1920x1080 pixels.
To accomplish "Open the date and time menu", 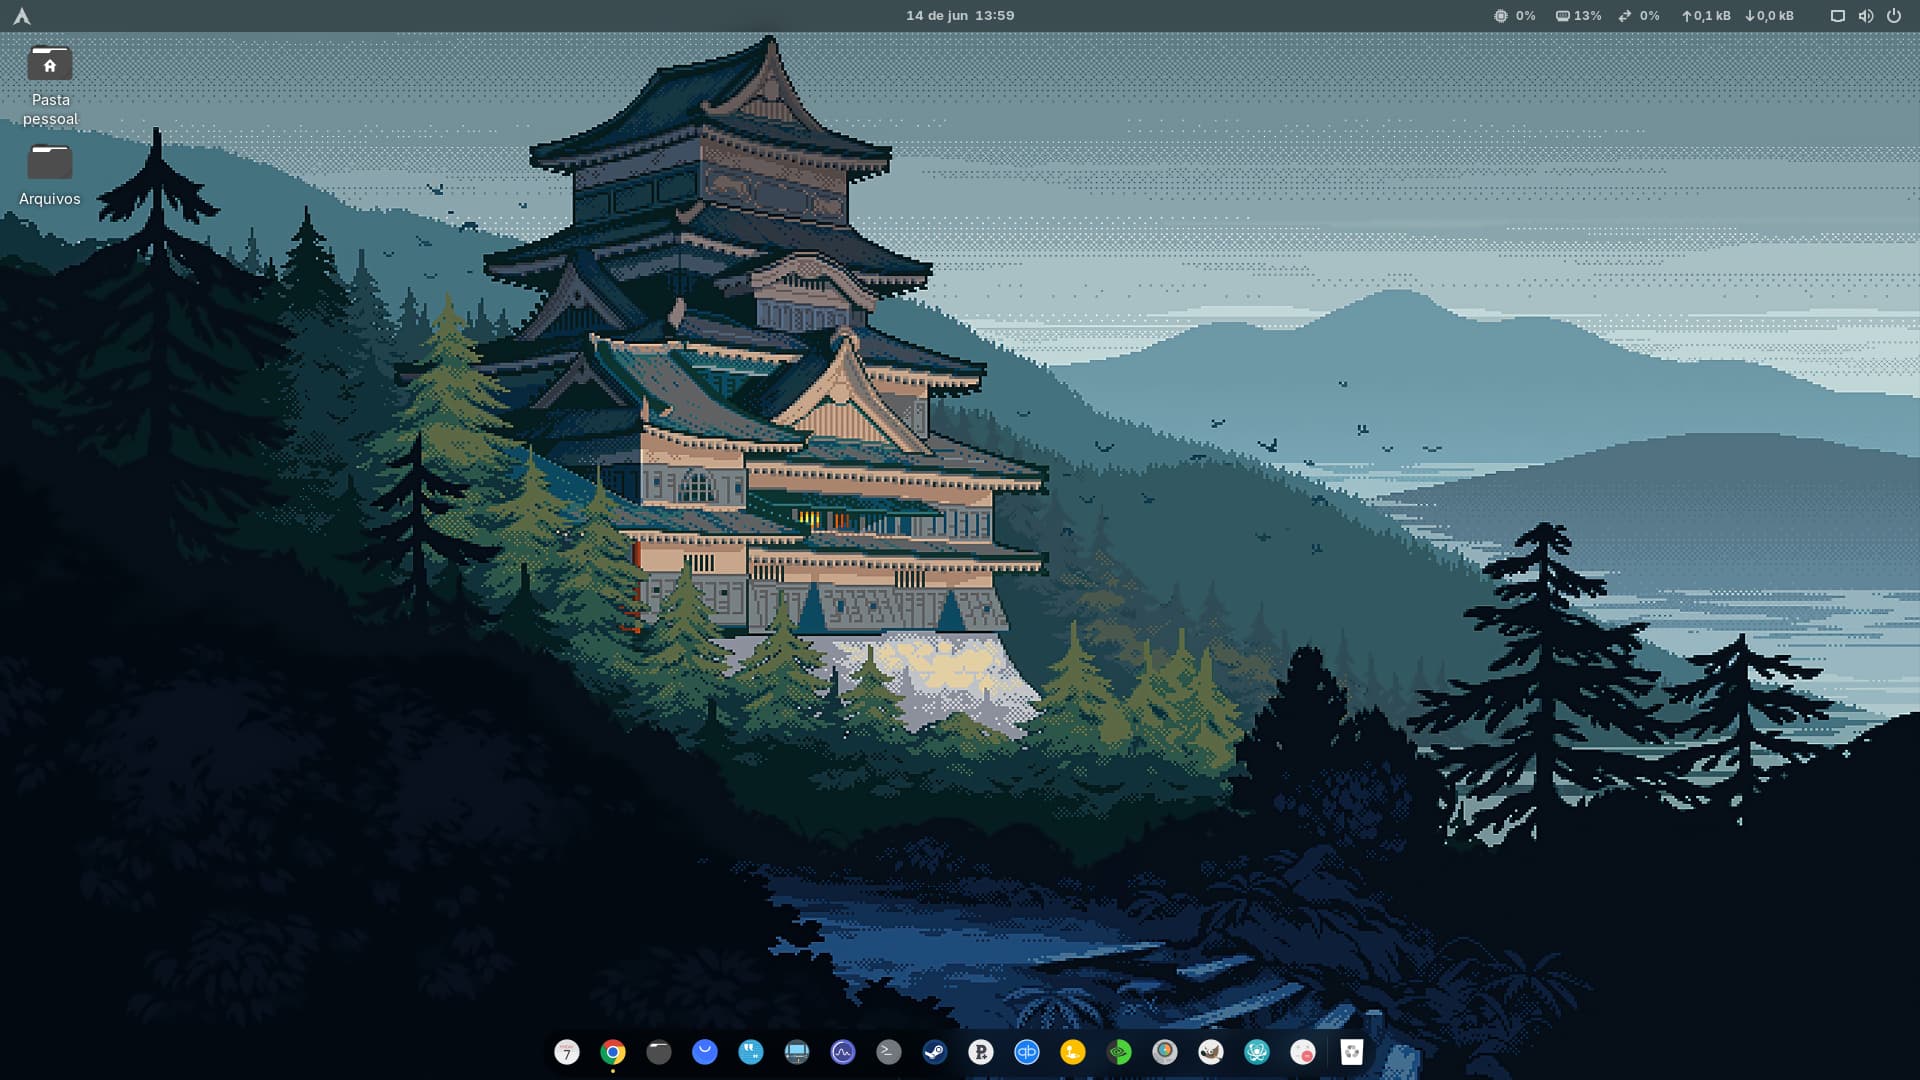I will [x=960, y=16].
